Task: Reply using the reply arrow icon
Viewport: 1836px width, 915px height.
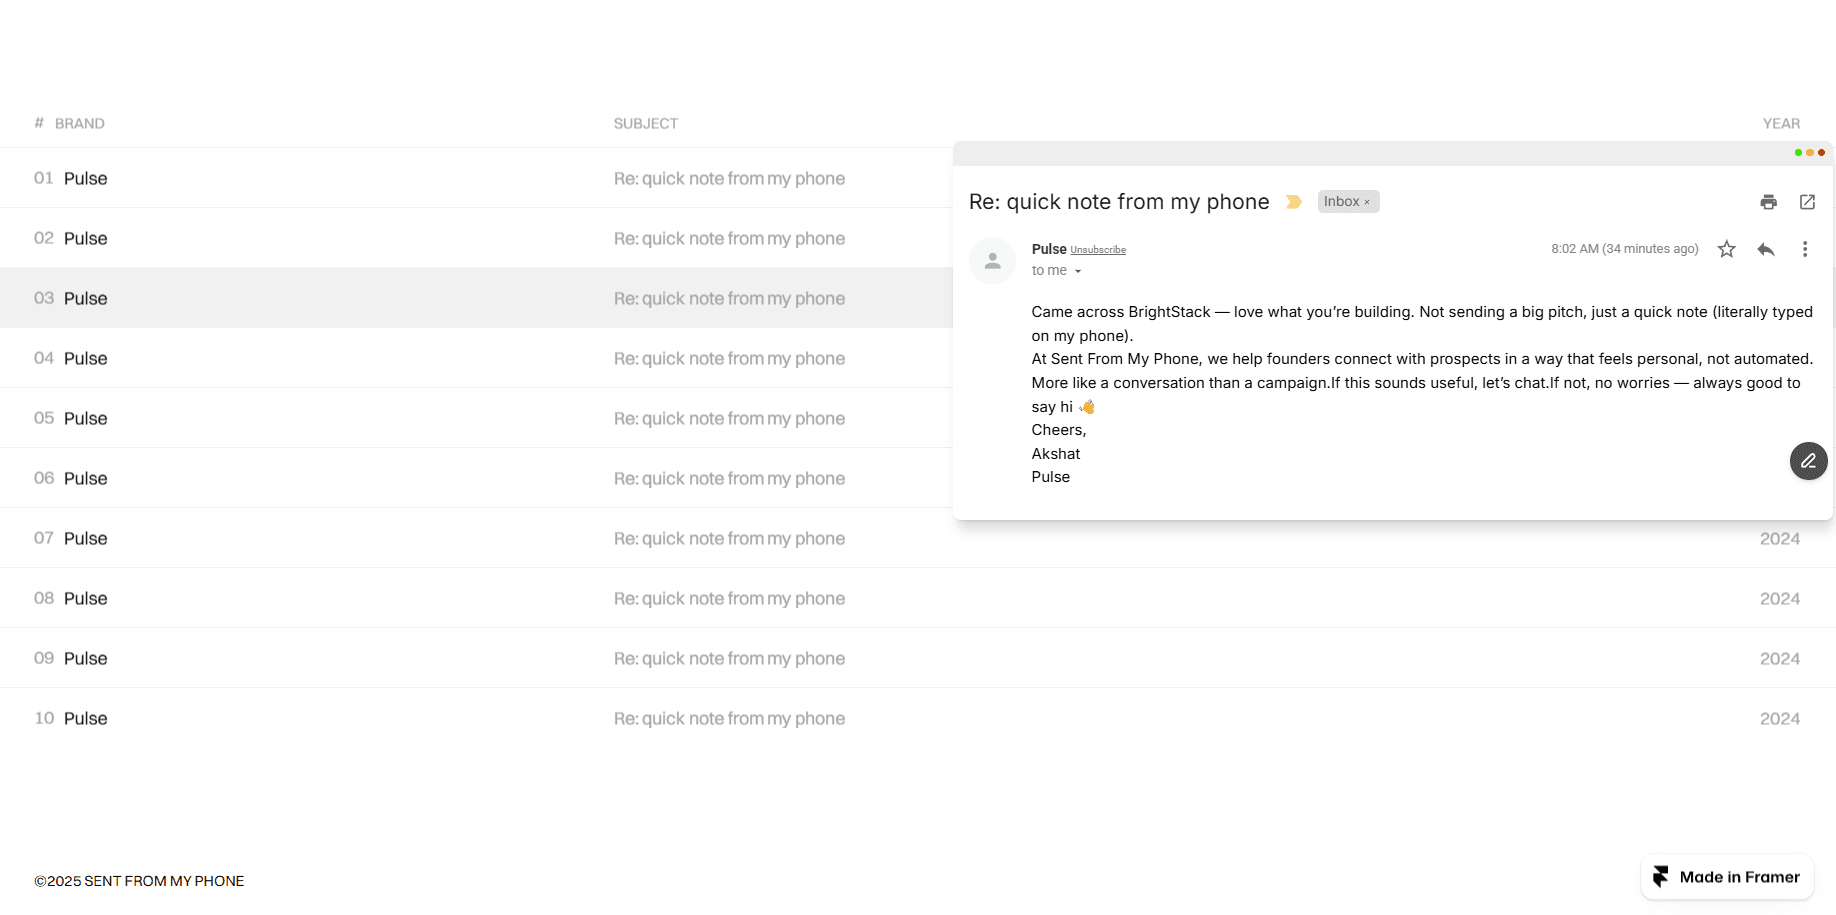Action: (1766, 249)
